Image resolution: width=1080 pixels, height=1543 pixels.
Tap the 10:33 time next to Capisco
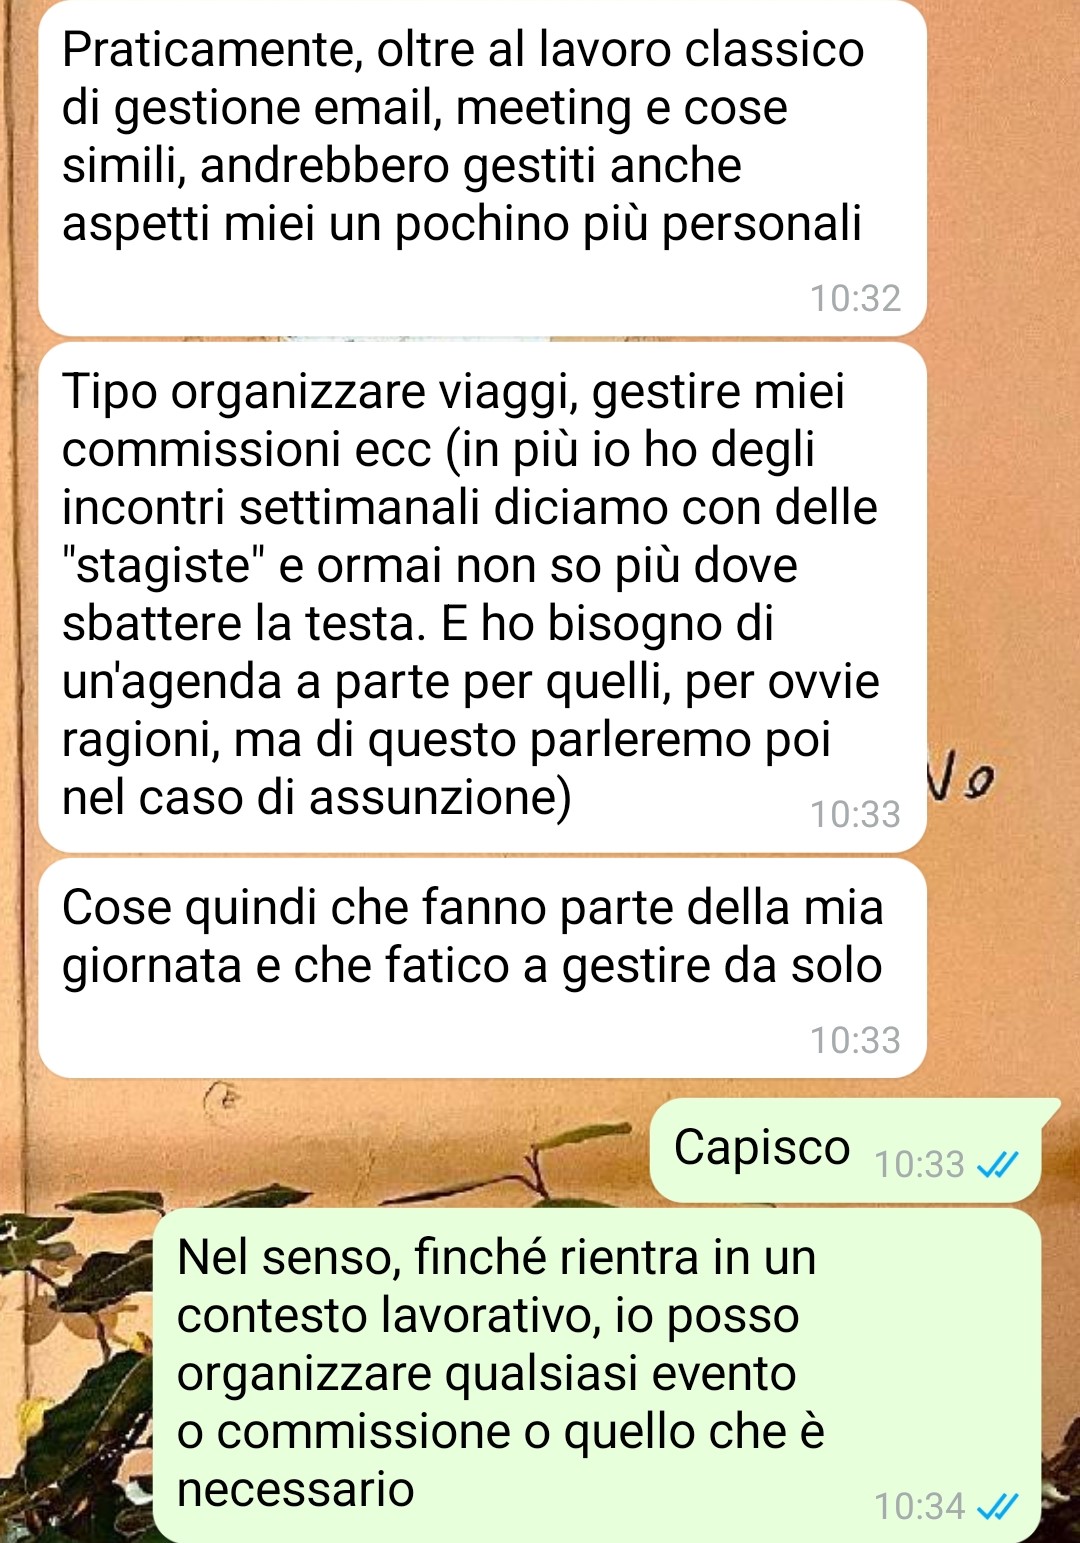919,1164
